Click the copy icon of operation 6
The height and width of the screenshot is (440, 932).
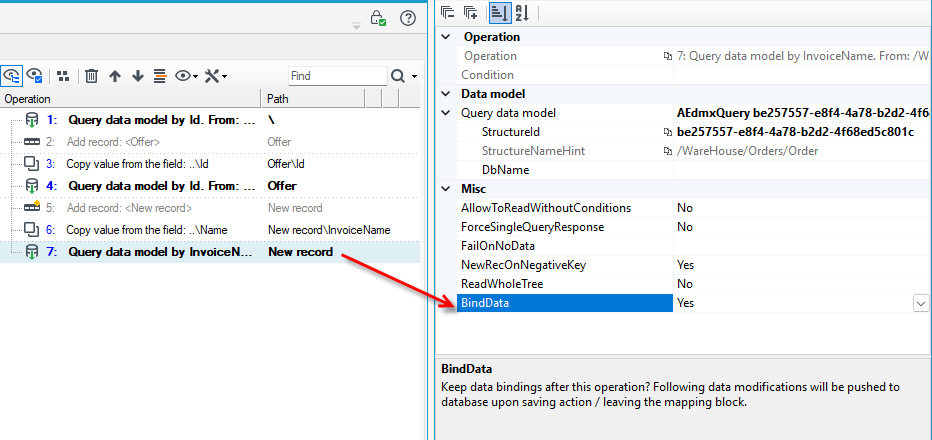(32, 230)
